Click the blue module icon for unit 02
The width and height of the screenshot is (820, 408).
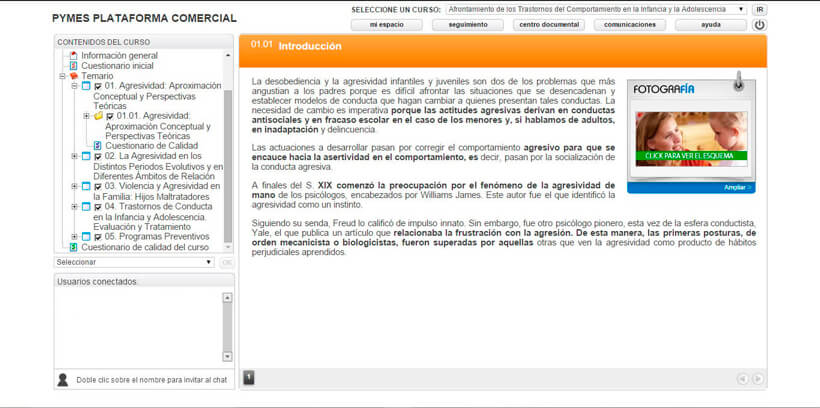click(x=86, y=156)
